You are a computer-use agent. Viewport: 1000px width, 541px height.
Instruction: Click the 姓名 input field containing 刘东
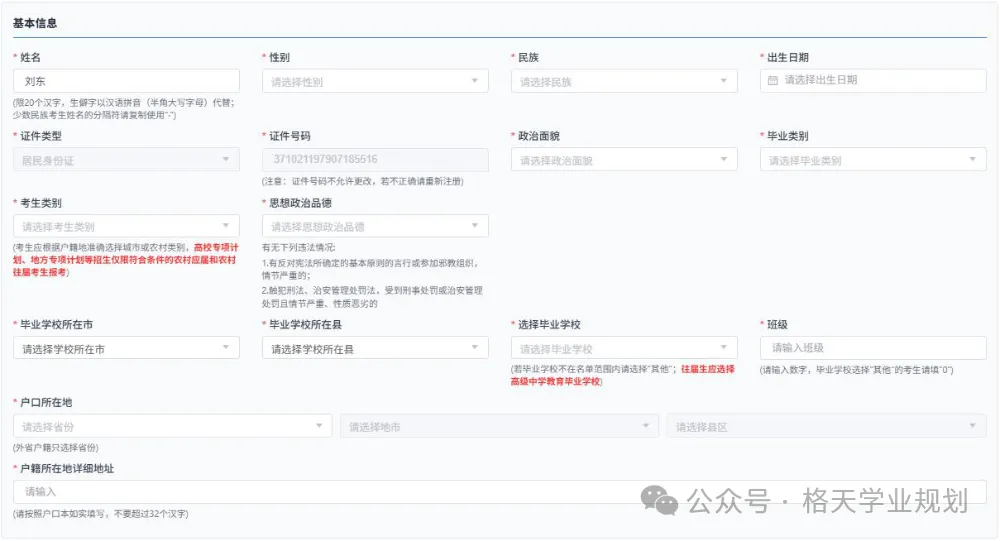[126, 81]
